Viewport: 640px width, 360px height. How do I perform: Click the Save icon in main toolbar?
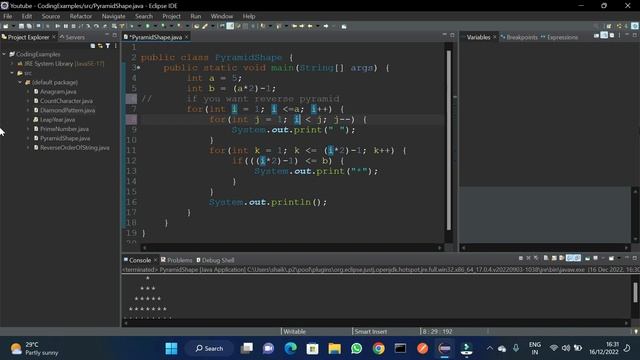[21, 26]
